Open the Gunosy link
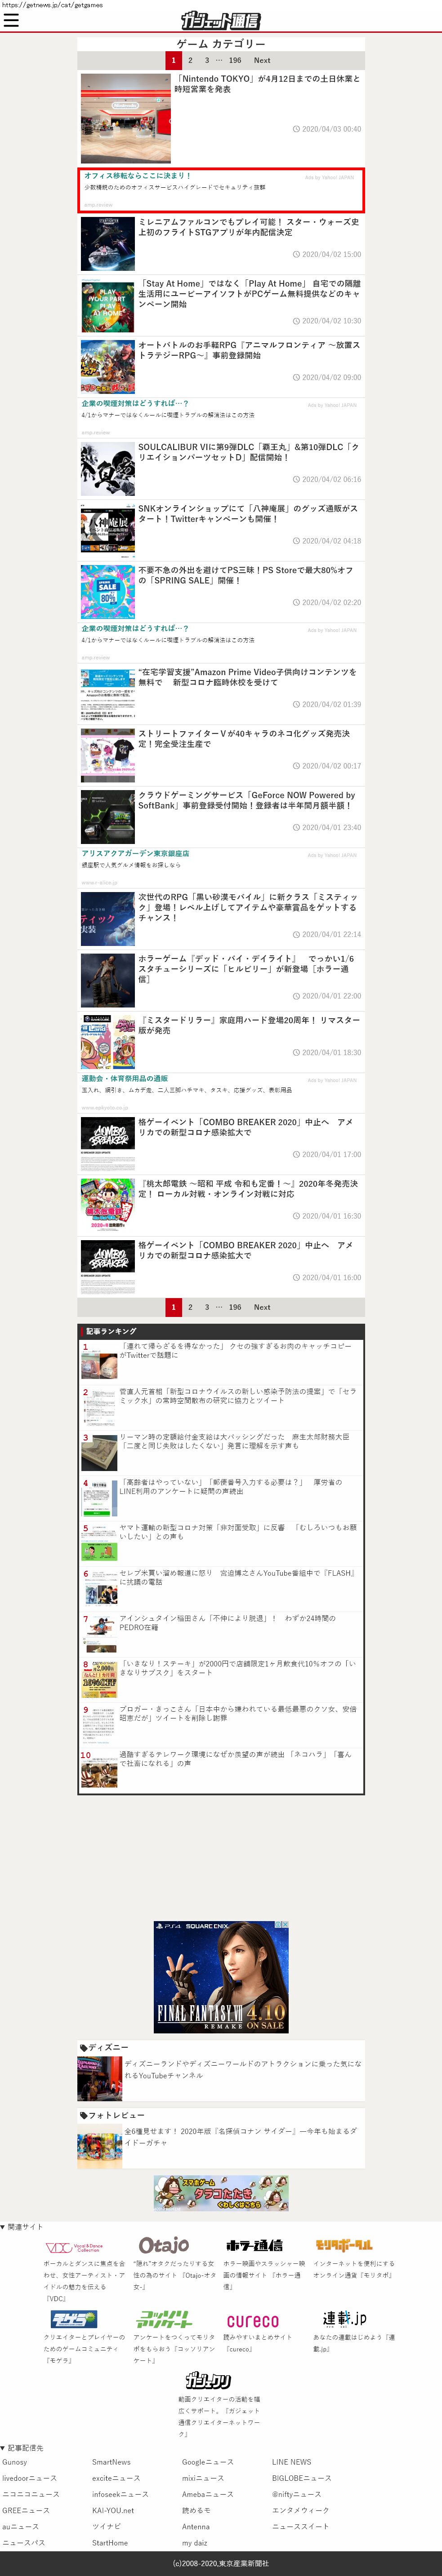Viewport: 442px width, 2576px height. tap(15, 2462)
